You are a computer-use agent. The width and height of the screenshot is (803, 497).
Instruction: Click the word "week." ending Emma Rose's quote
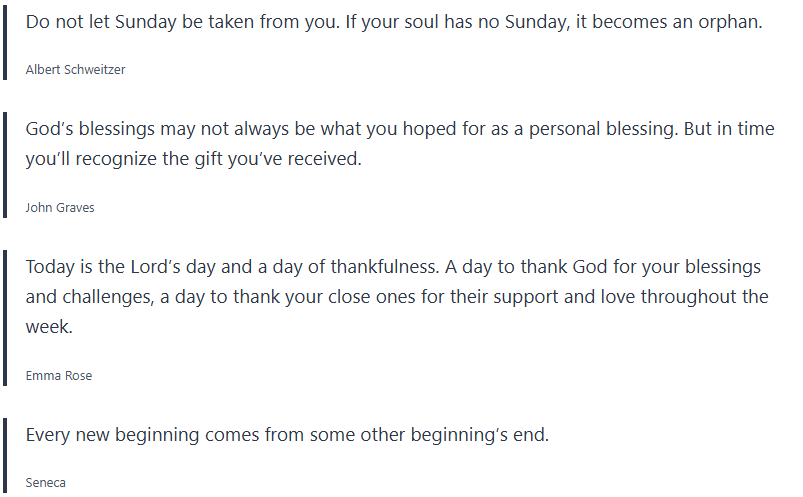(x=48, y=327)
